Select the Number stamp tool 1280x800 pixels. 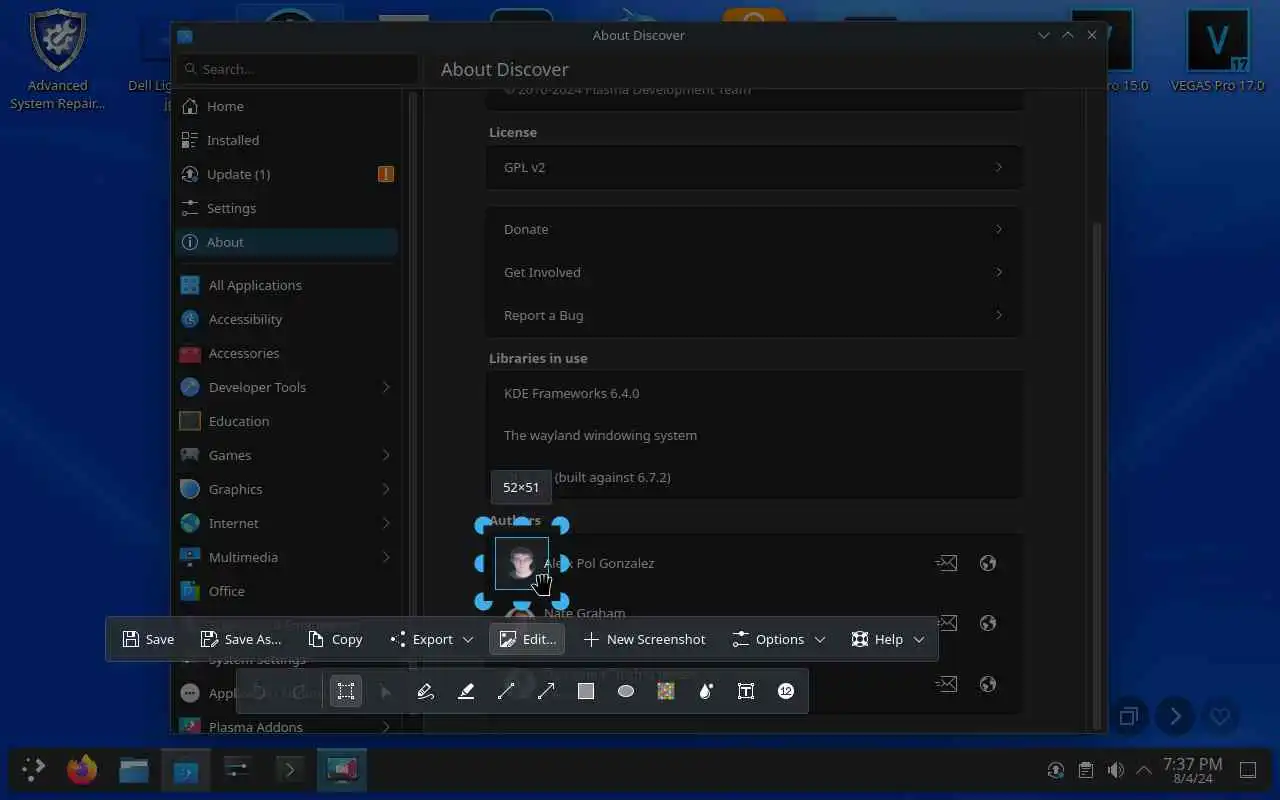click(x=786, y=691)
